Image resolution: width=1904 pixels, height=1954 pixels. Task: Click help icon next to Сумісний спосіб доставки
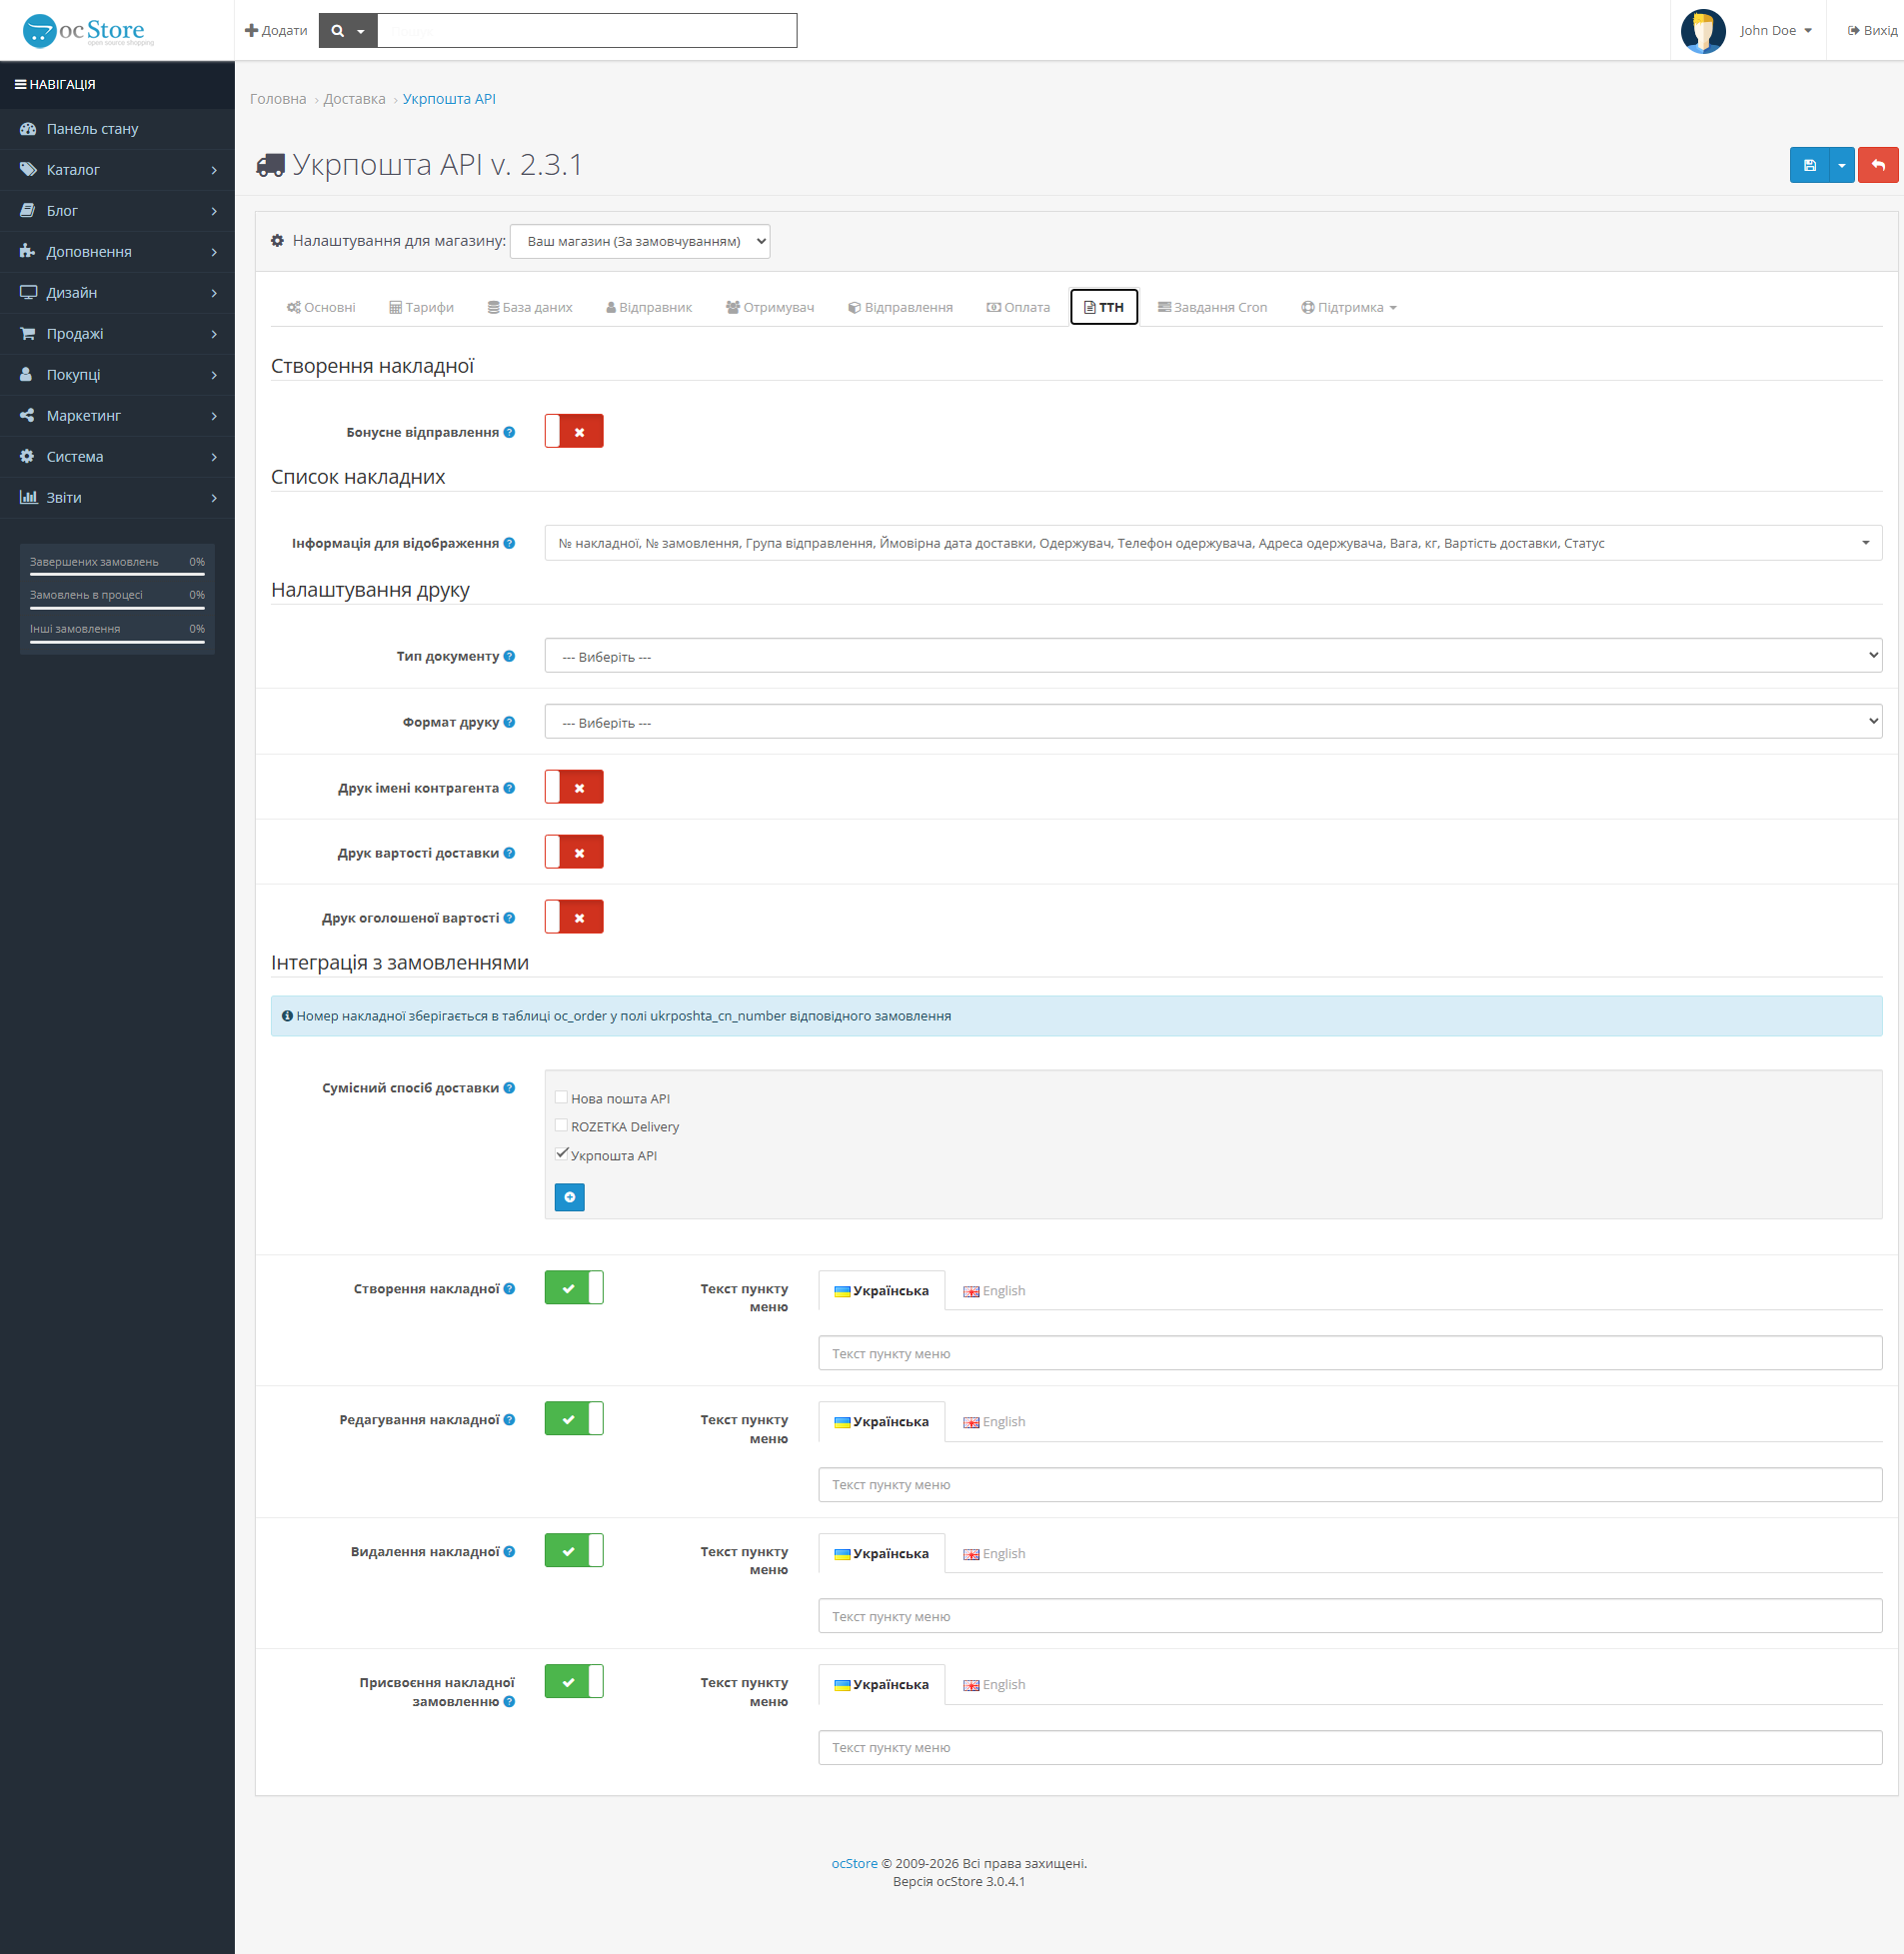tap(509, 1088)
